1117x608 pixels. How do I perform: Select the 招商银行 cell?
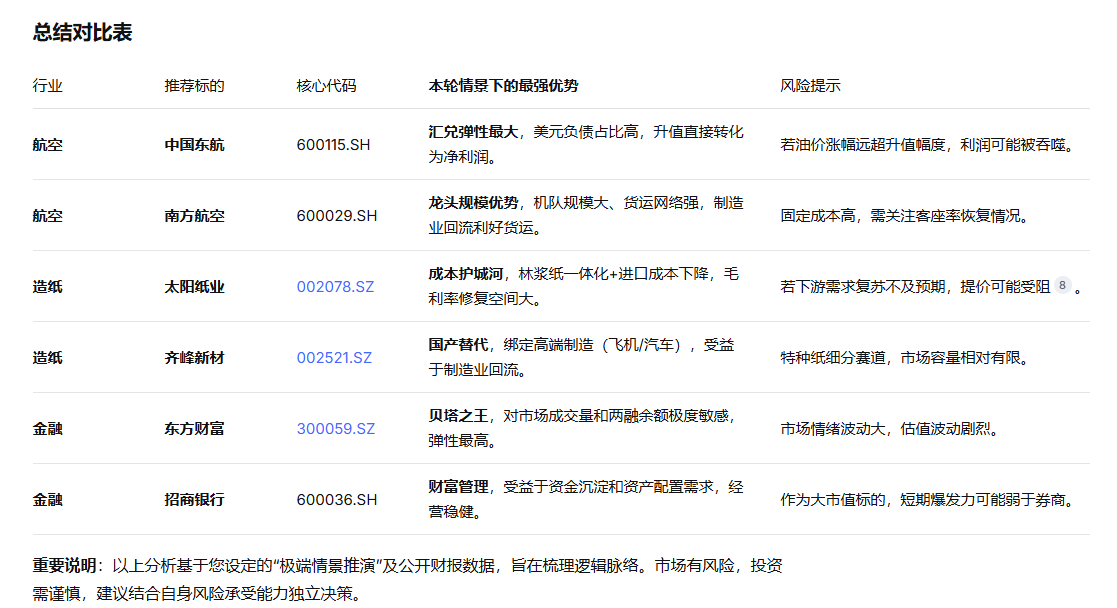(194, 500)
